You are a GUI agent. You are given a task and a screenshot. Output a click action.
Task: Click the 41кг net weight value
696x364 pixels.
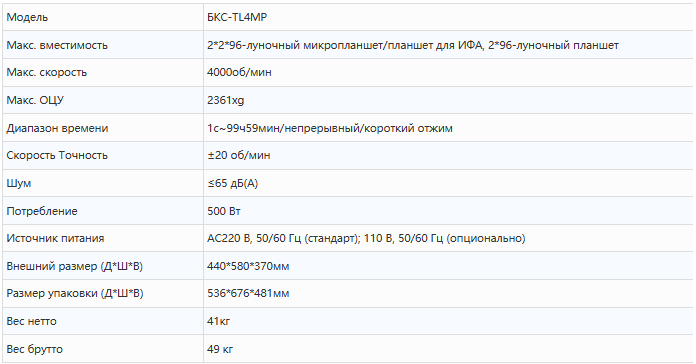tap(218, 321)
